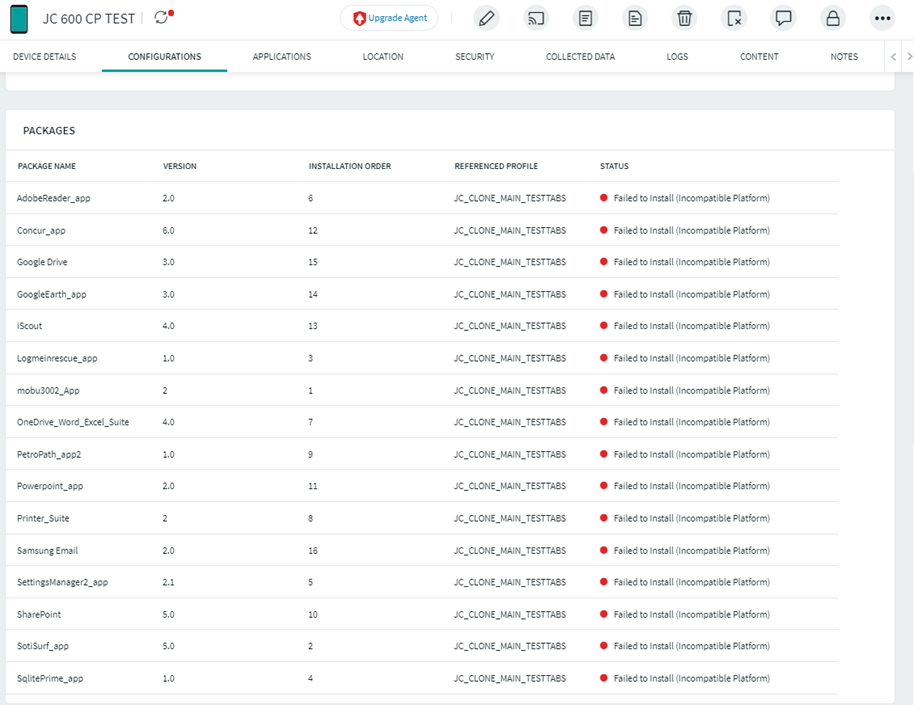Screen dimensions: 914x705
Task: Click the document with X icon
Action: pyautogui.click(x=734, y=18)
